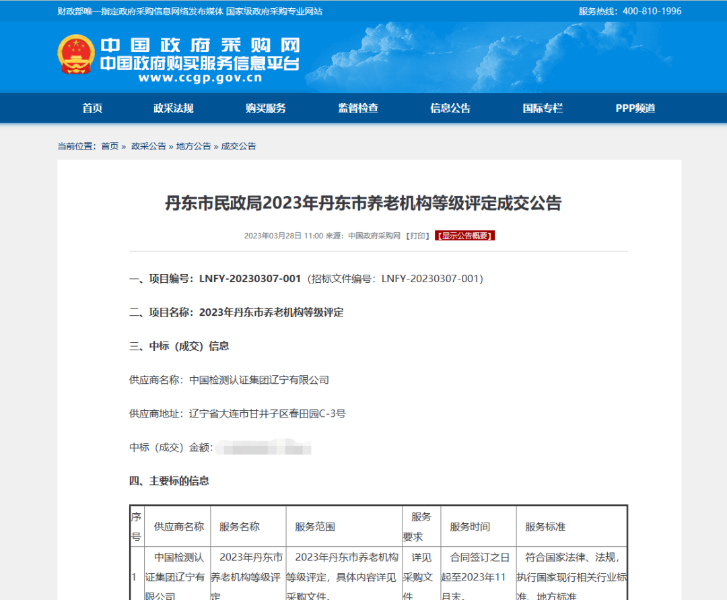Click the table cell 详见采购文件
Screen dimensions: 727x600
[x=421, y=576]
